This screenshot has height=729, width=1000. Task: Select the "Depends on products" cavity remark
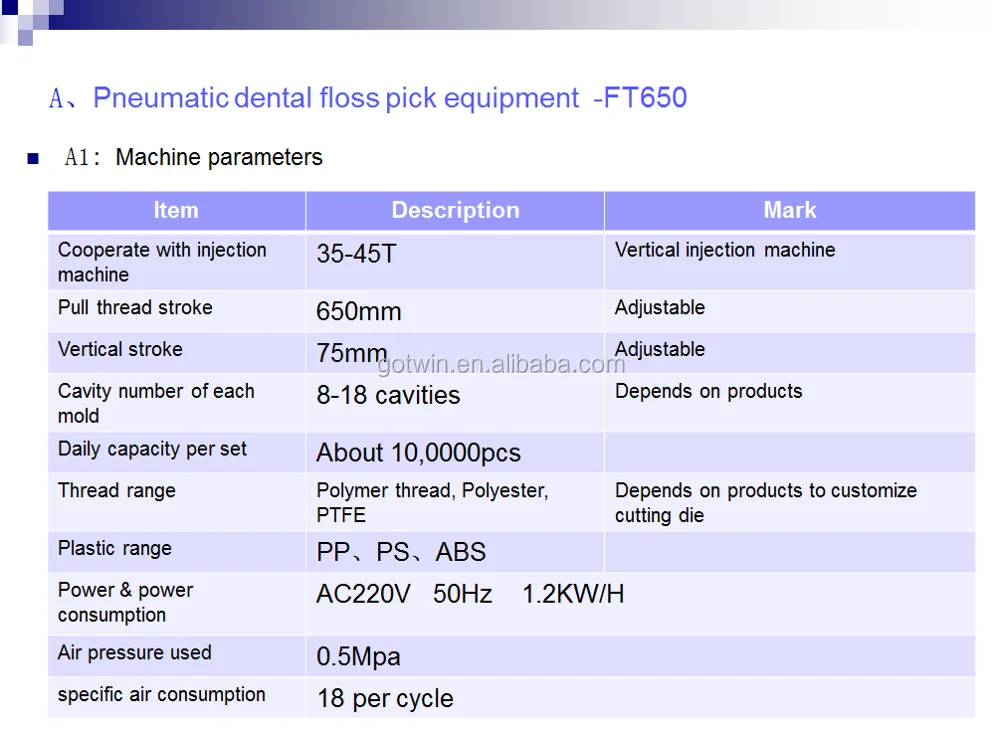coord(708,391)
